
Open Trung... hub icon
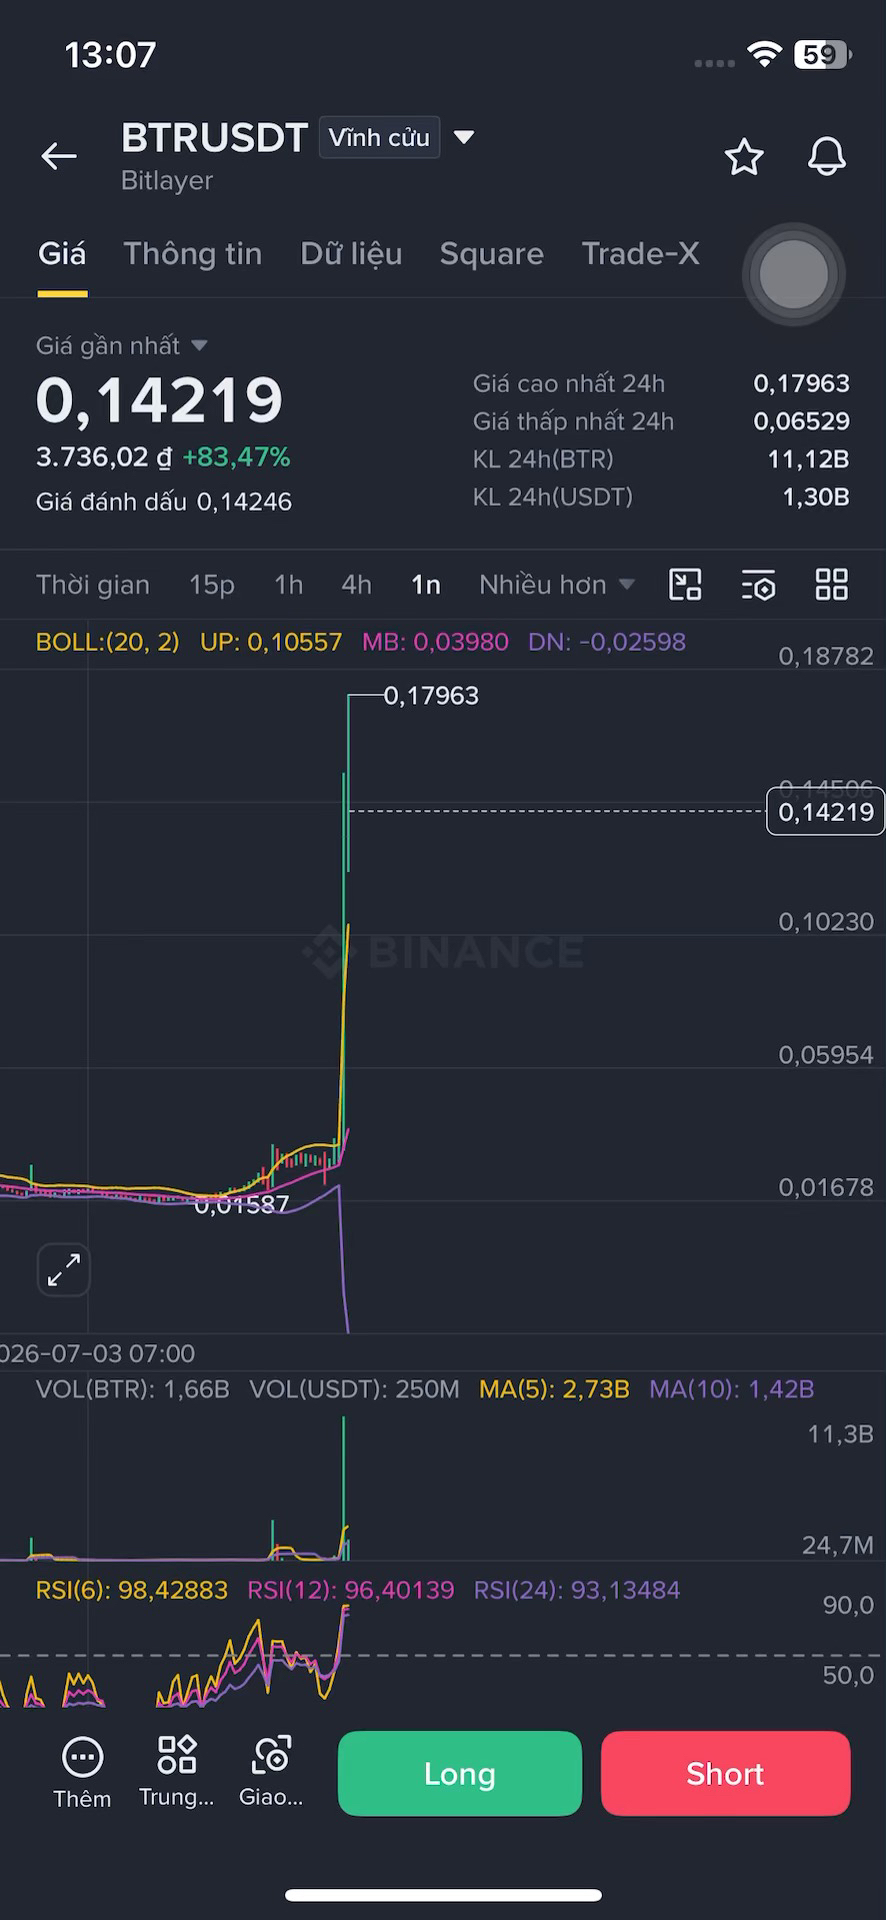pos(177,1755)
